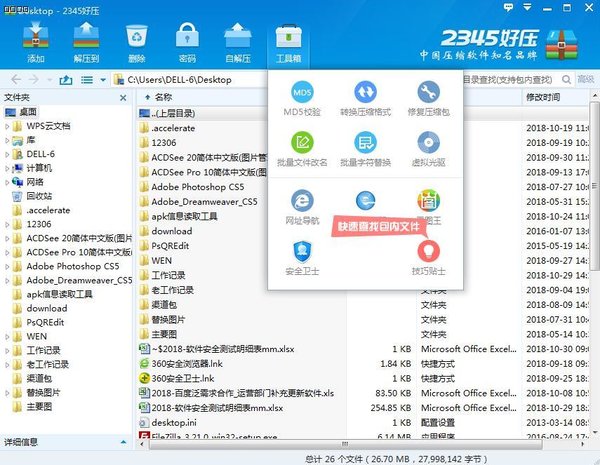Image resolution: width=600 pixels, height=465 pixels.
Task: Click the 删除 (Delete) trash icon
Action: [137, 42]
